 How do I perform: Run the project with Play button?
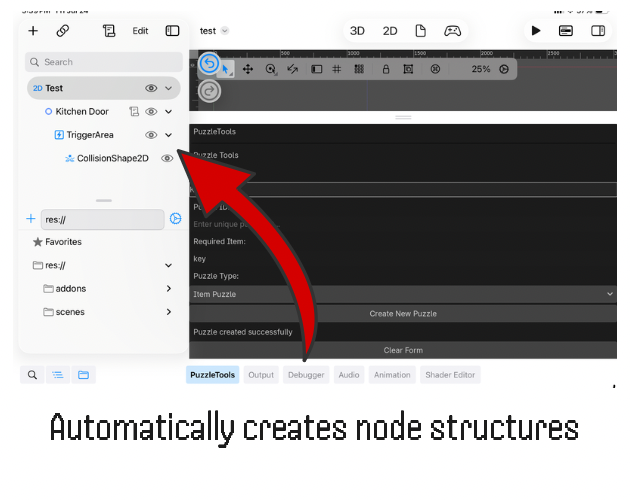point(536,31)
